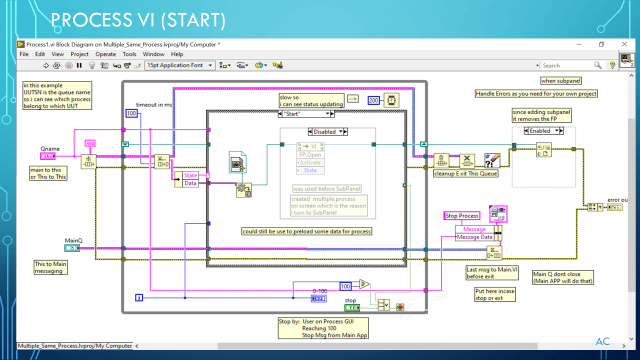Image resolution: width=640 pixels, height=360 pixels.
Task: Open the Tools menu
Action: (x=129, y=54)
